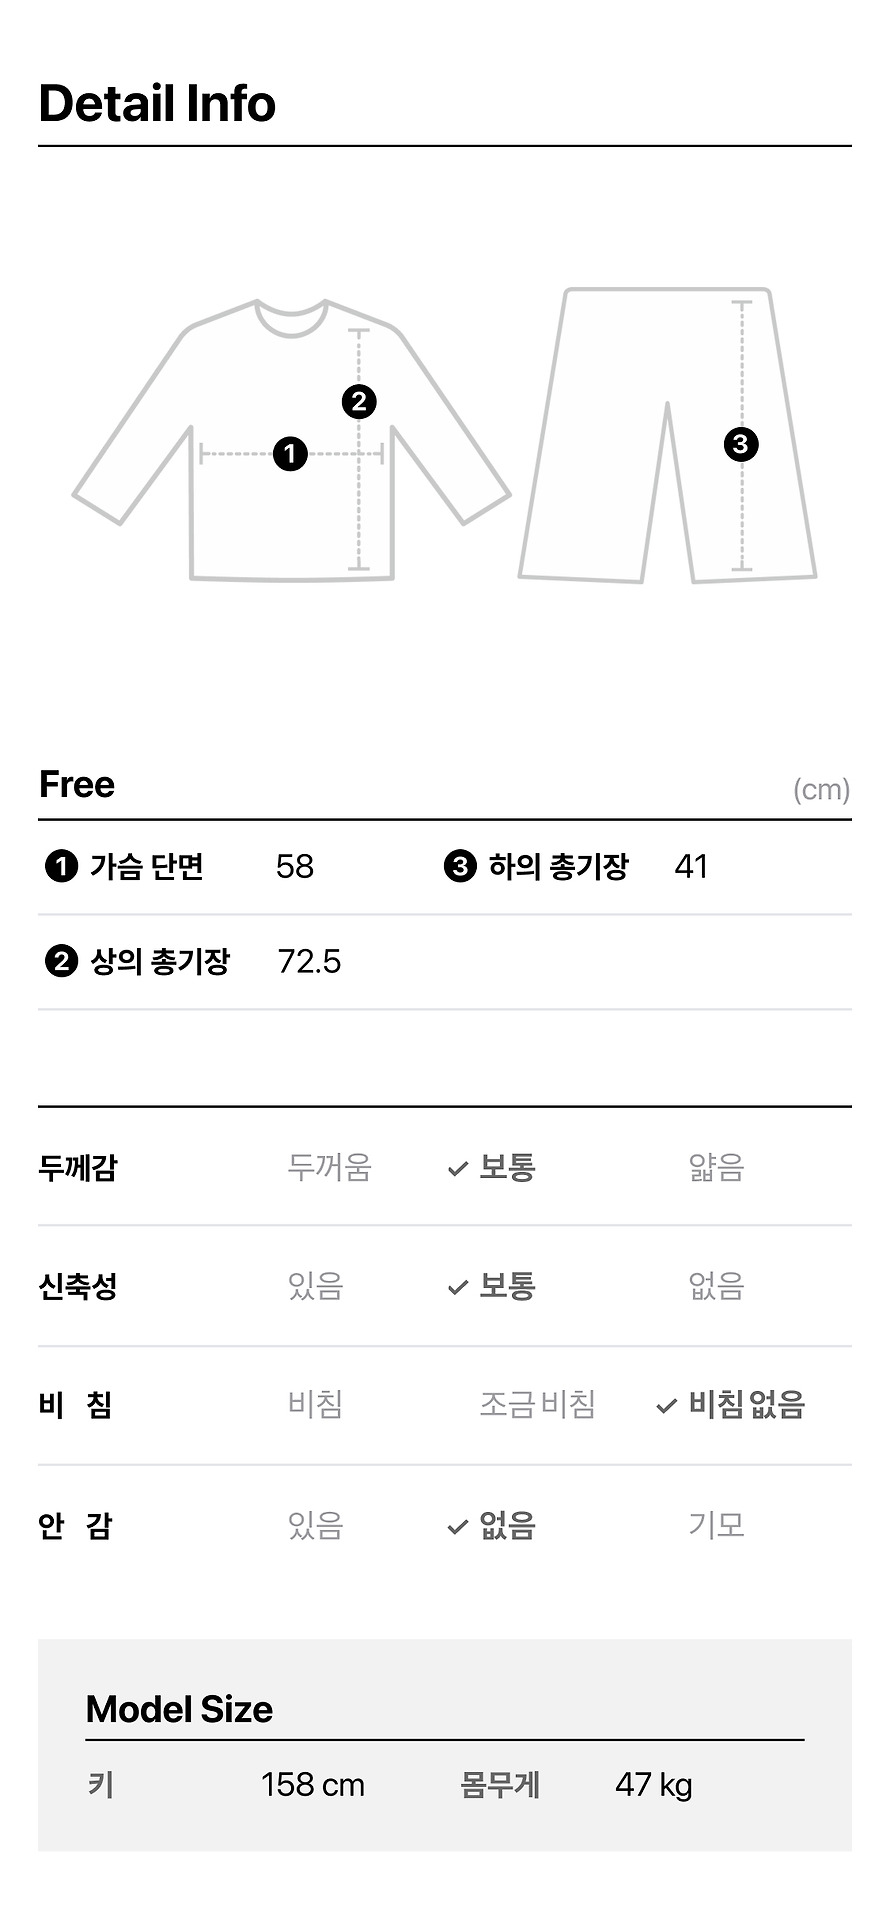Click the shorts outline illustration

[x=668, y=435]
